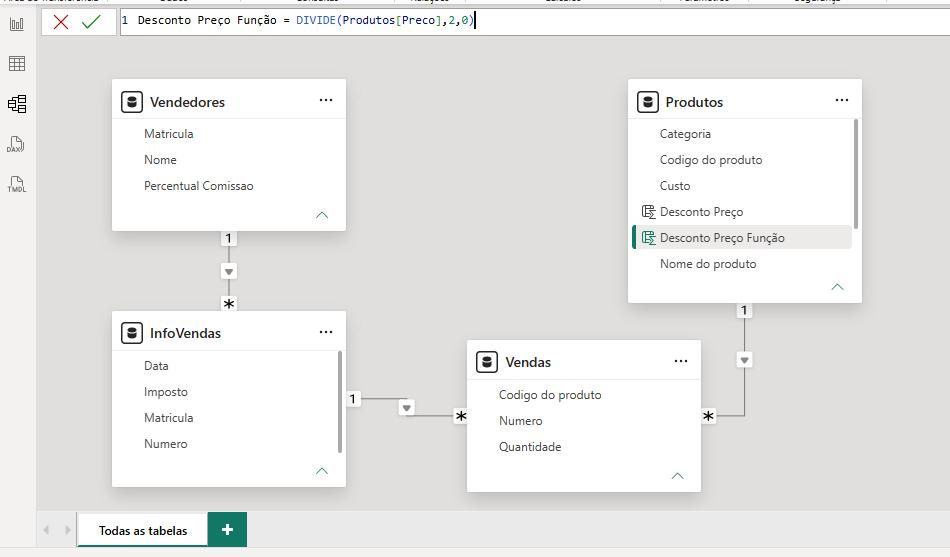Open the Table view from sidebar
The height and width of the screenshot is (557, 950).
[17, 64]
